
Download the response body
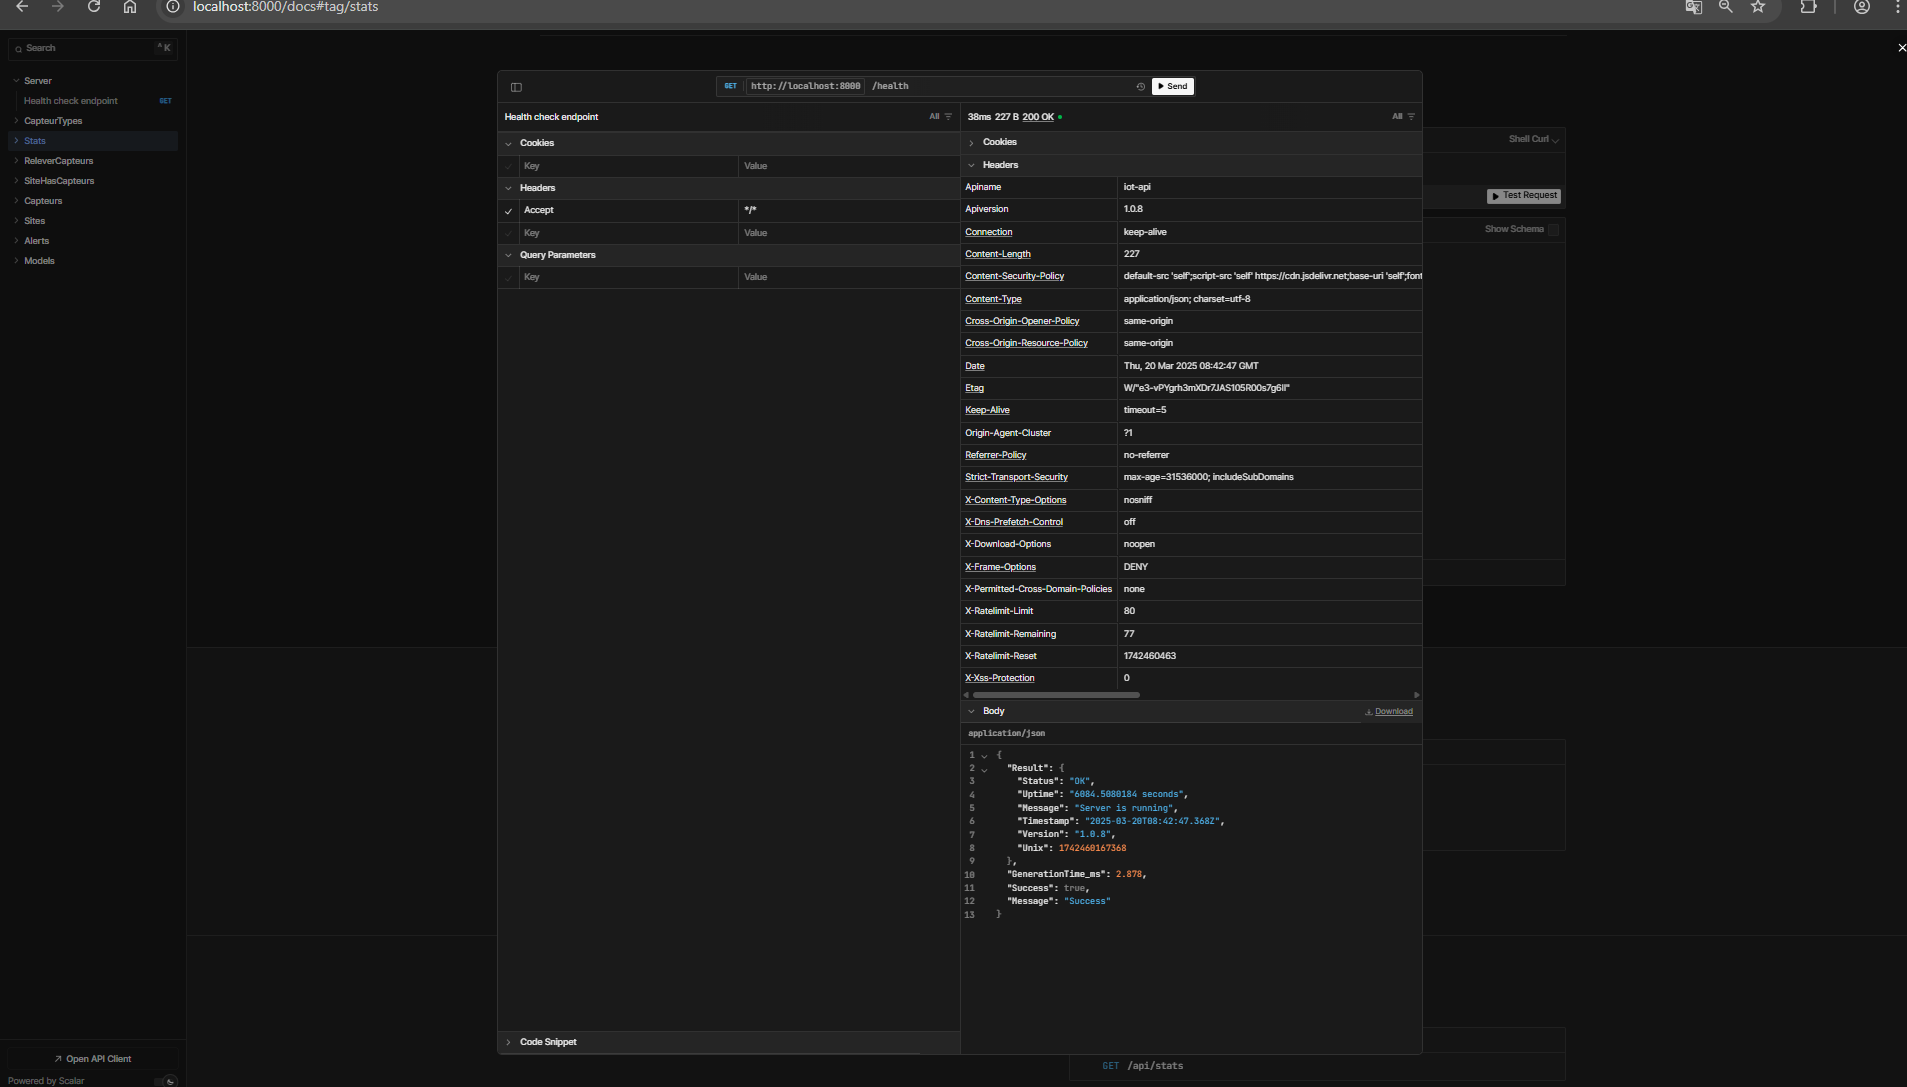click(1389, 712)
